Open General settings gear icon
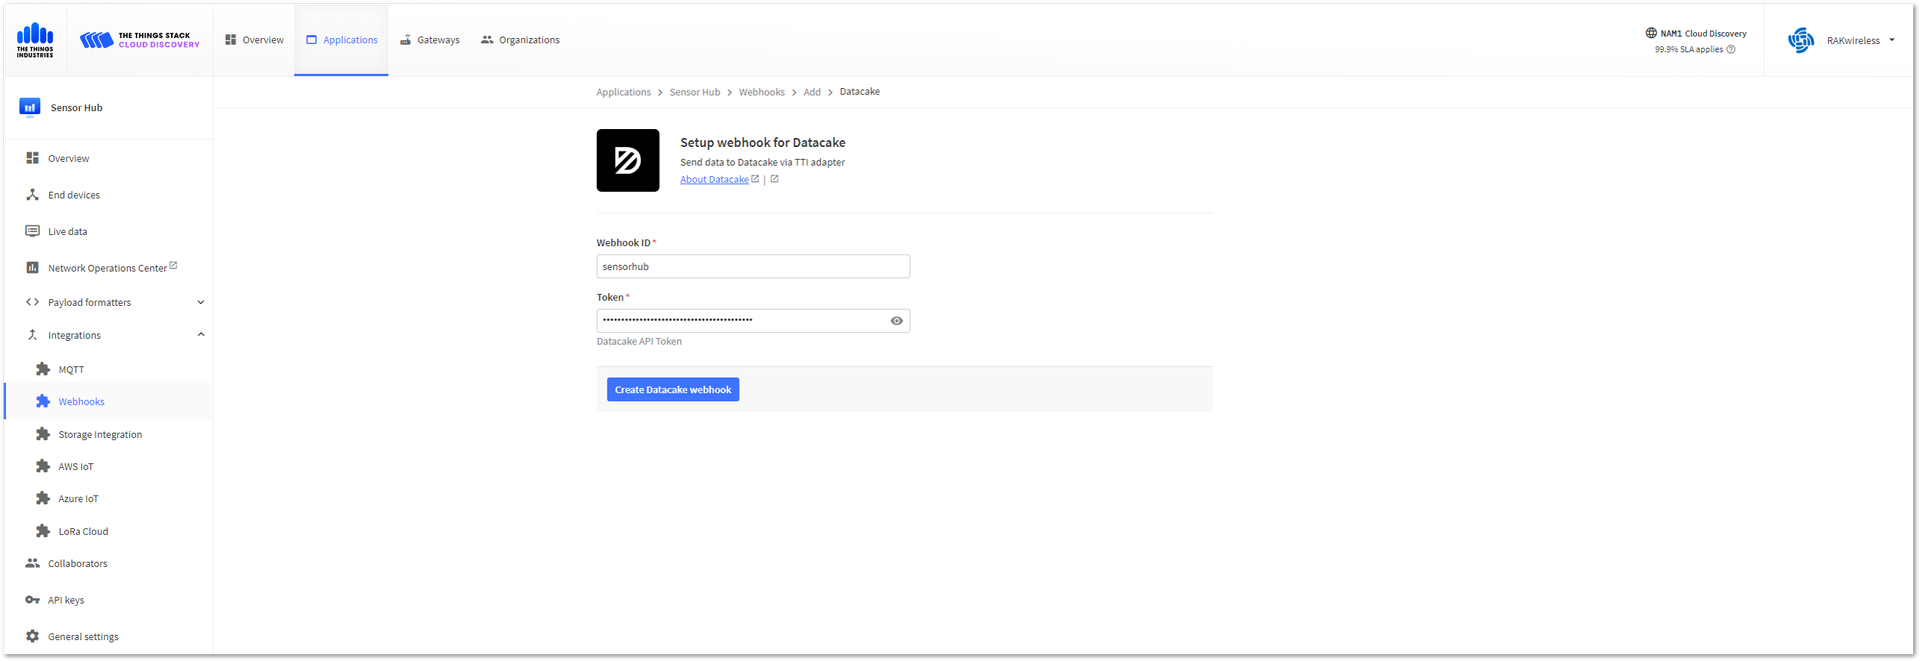This screenshot has width=1920, height=661. tap(32, 636)
